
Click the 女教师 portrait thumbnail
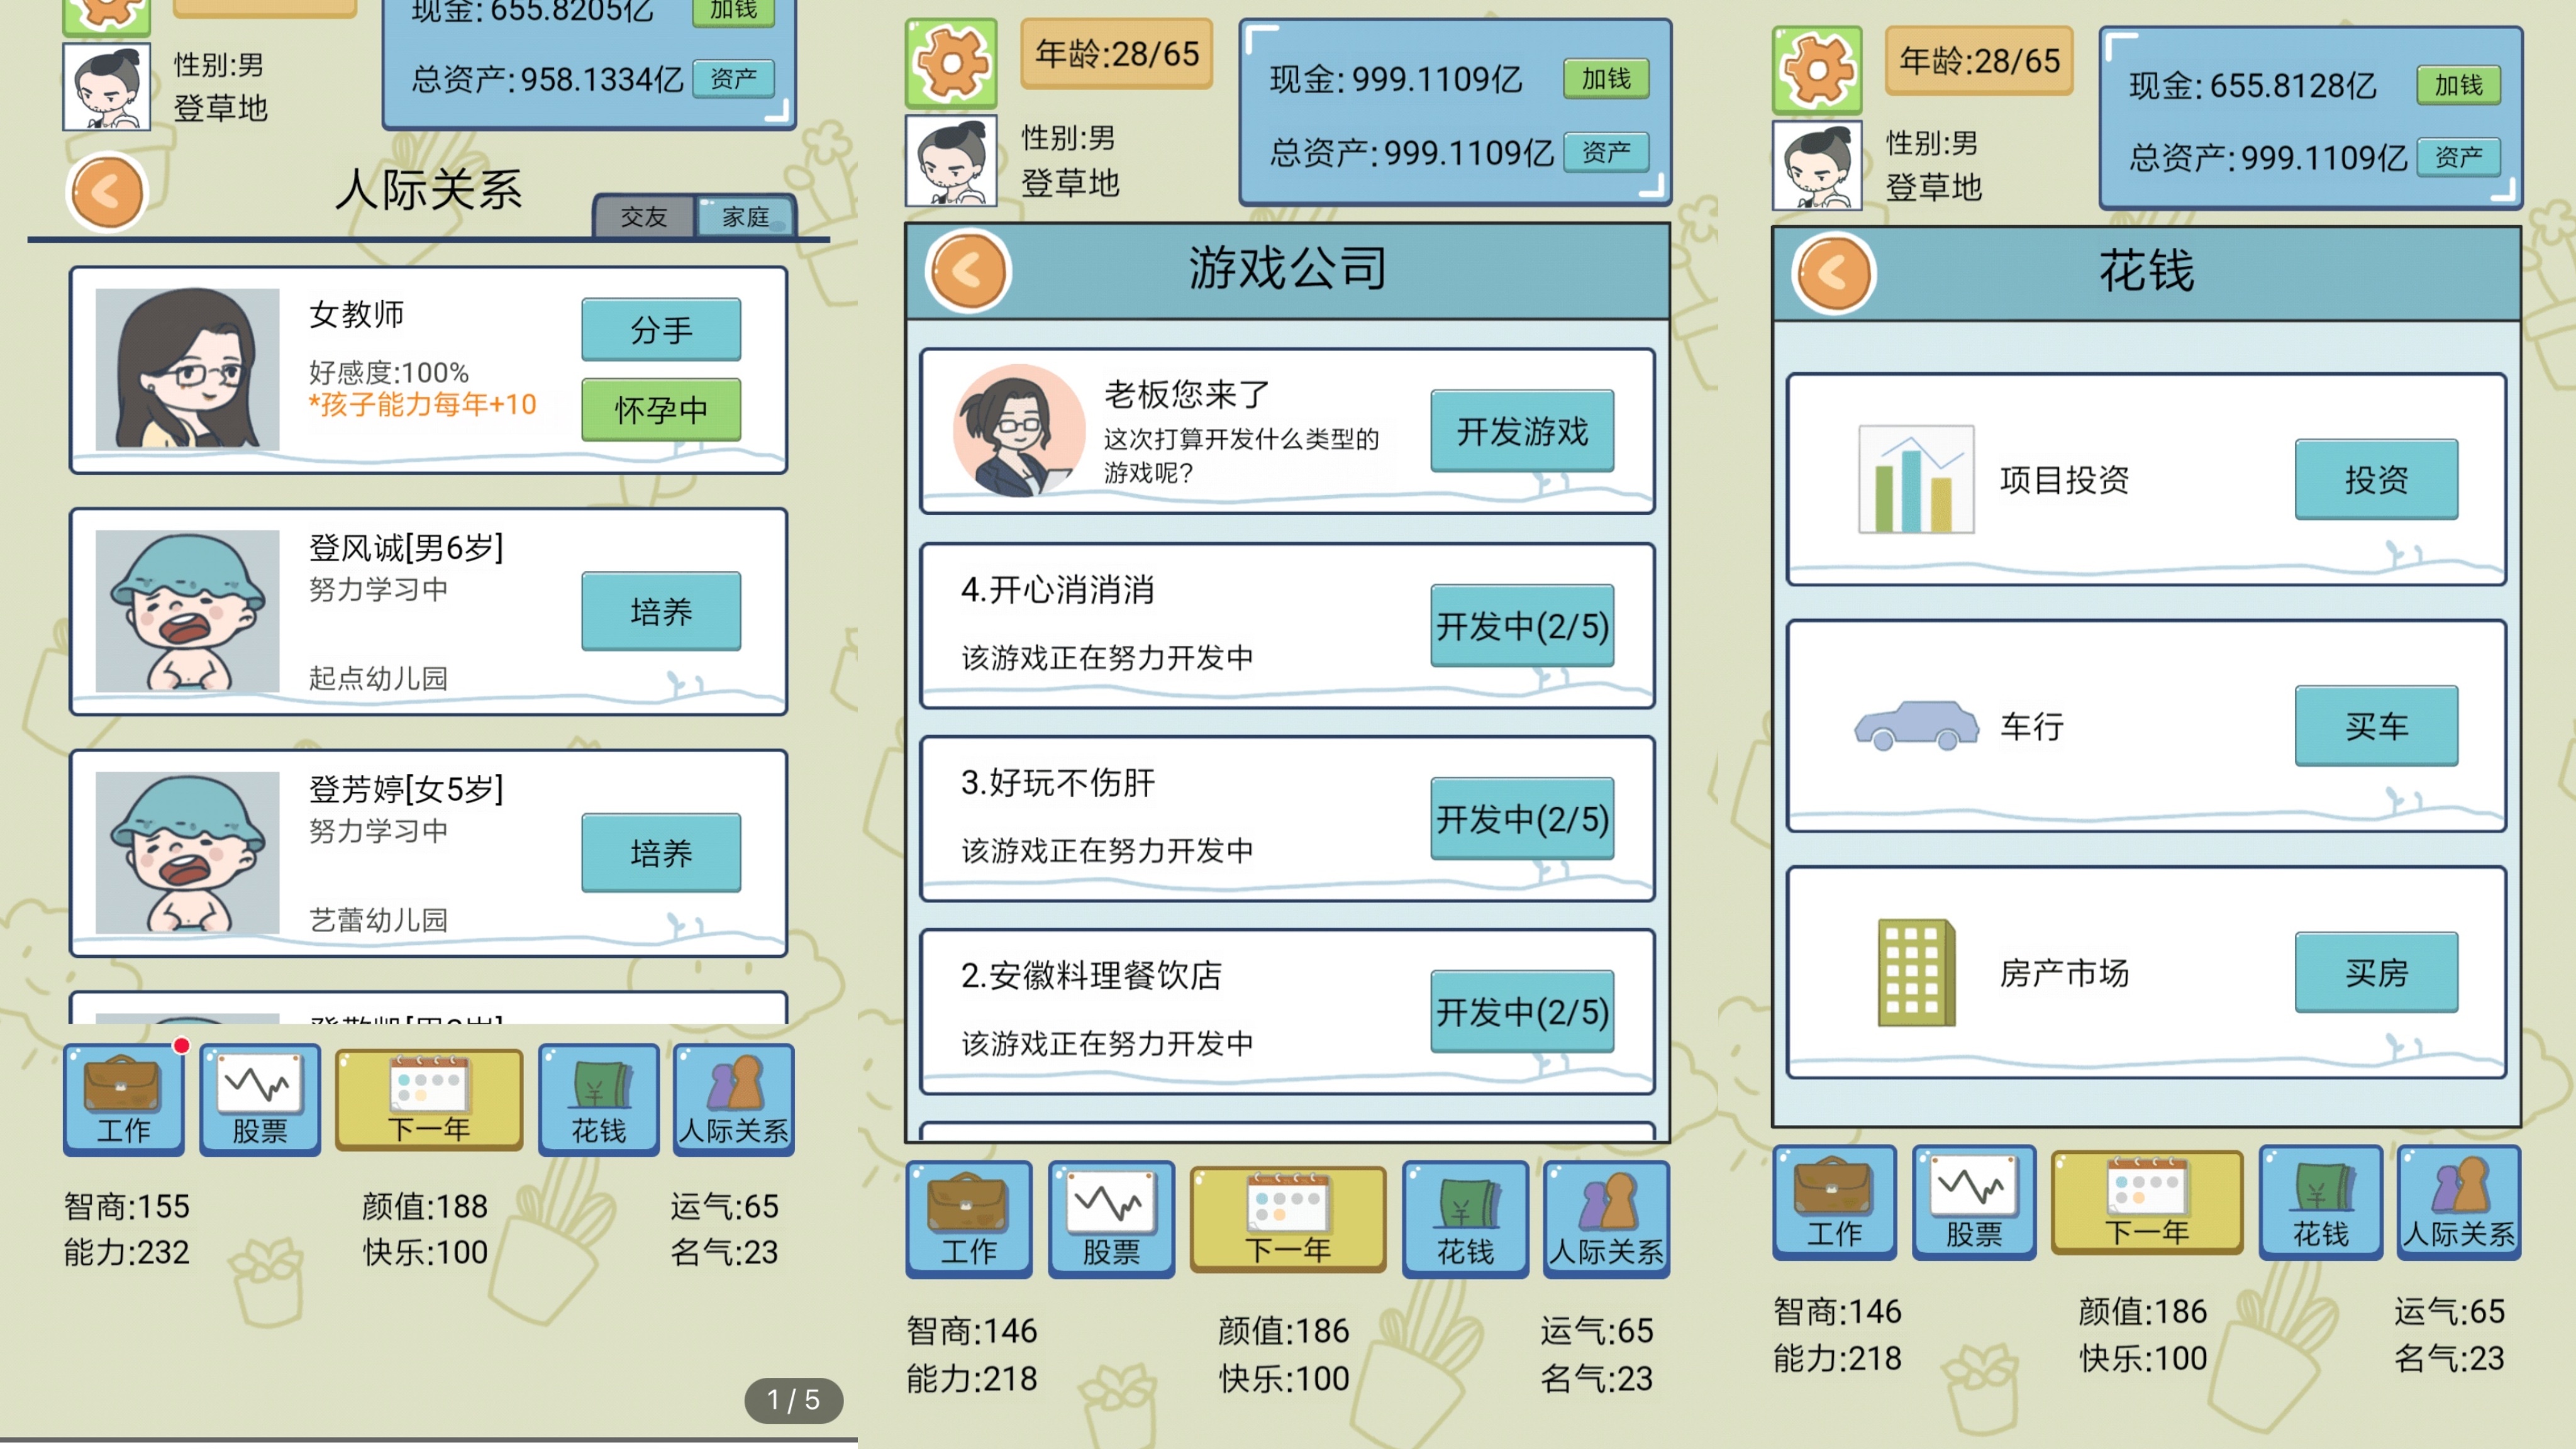point(187,369)
